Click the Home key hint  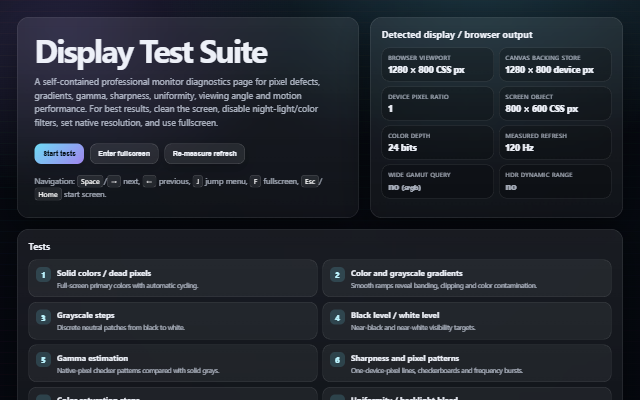point(48,194)
